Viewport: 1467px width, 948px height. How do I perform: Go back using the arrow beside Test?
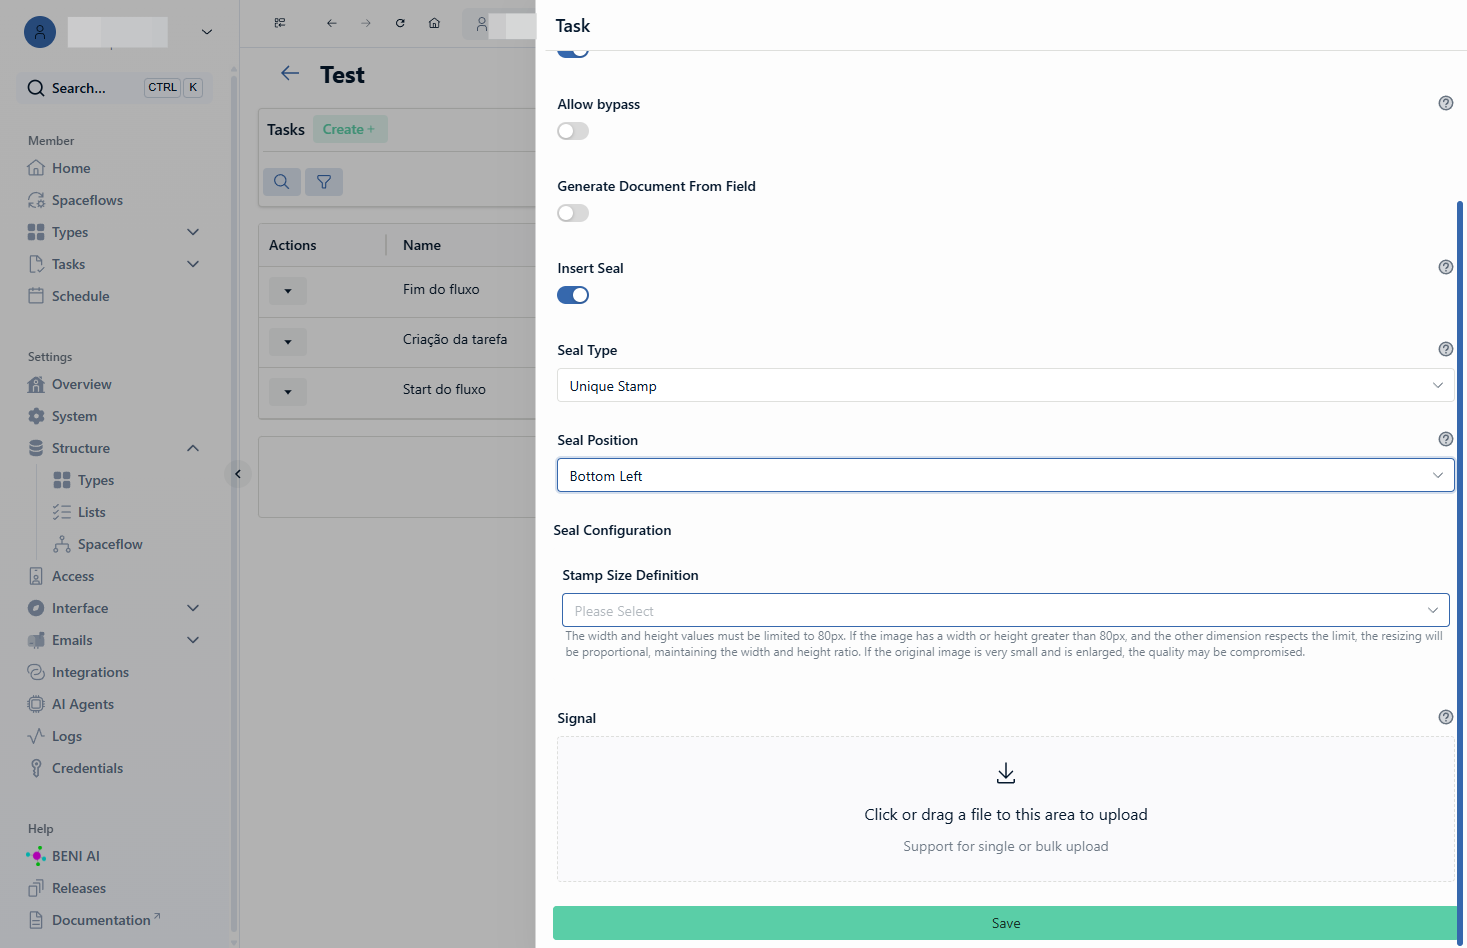(x=290, y=73)
